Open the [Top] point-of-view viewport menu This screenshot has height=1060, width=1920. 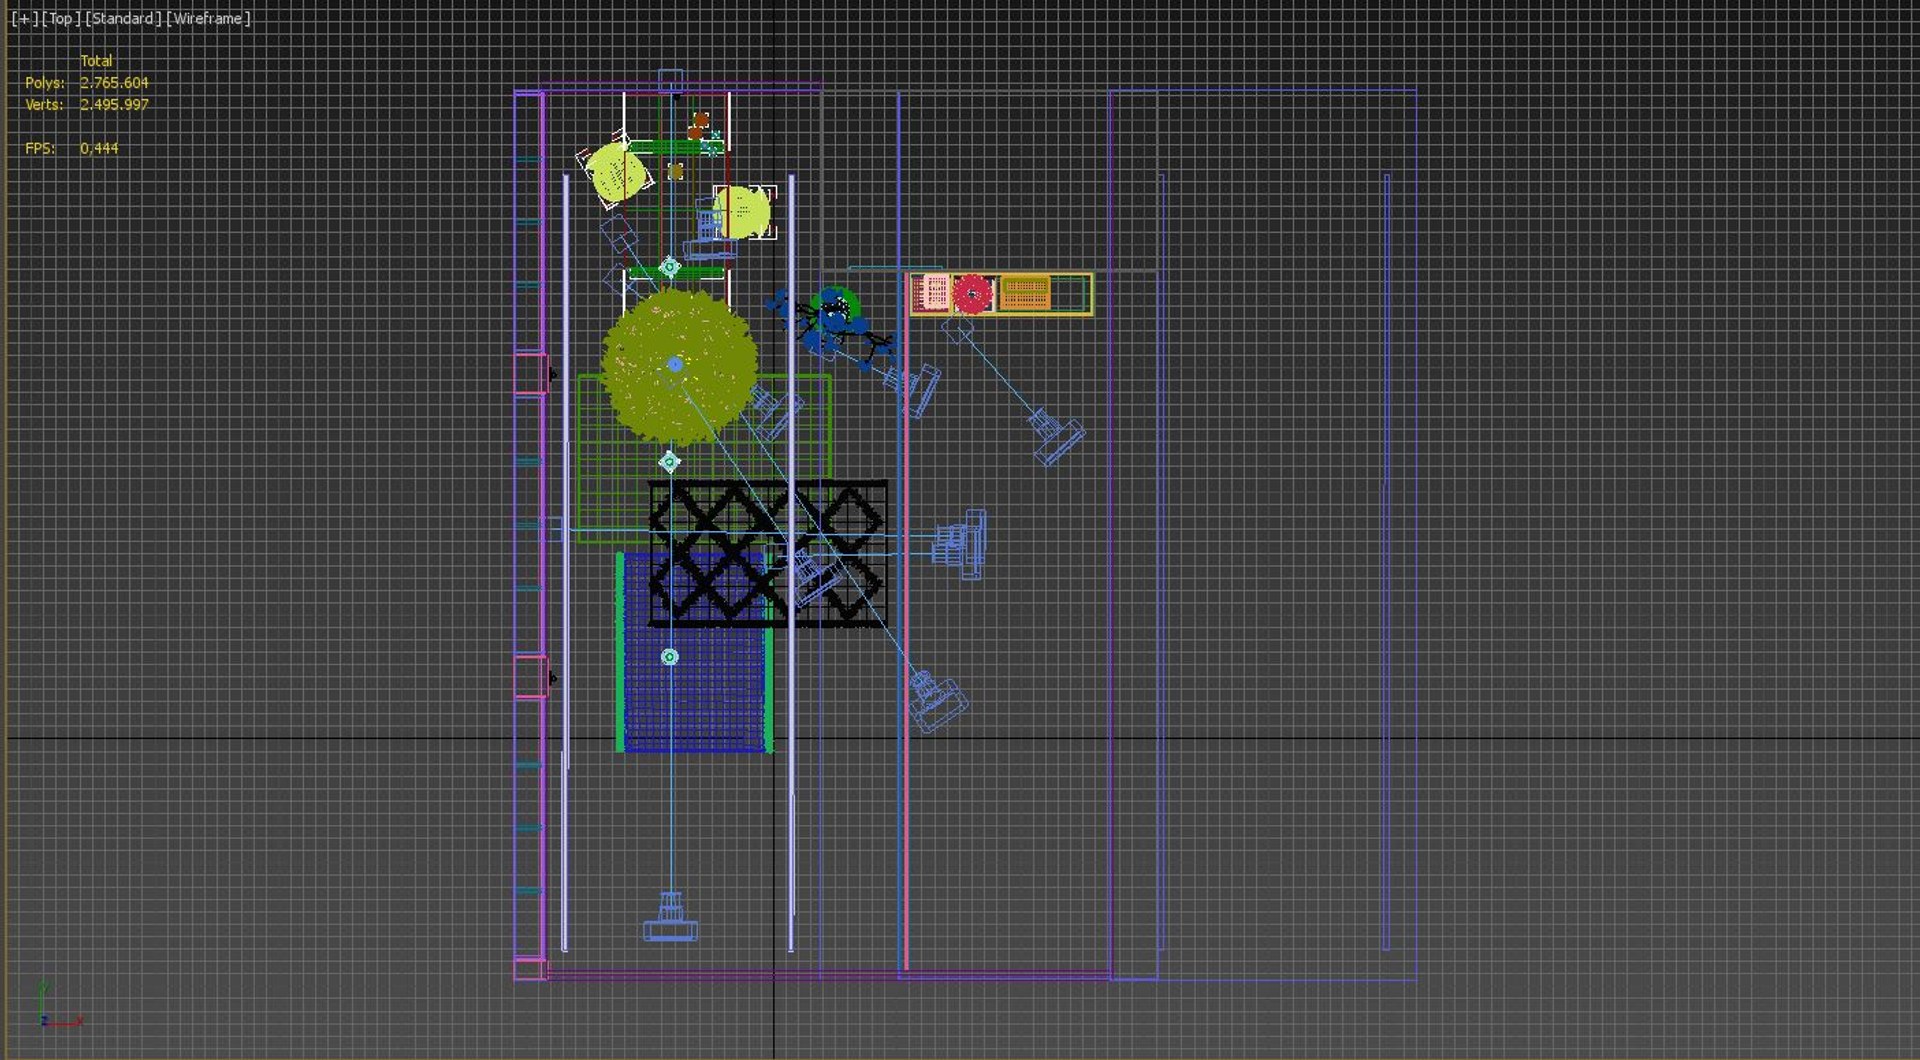(x=61, y=18)
